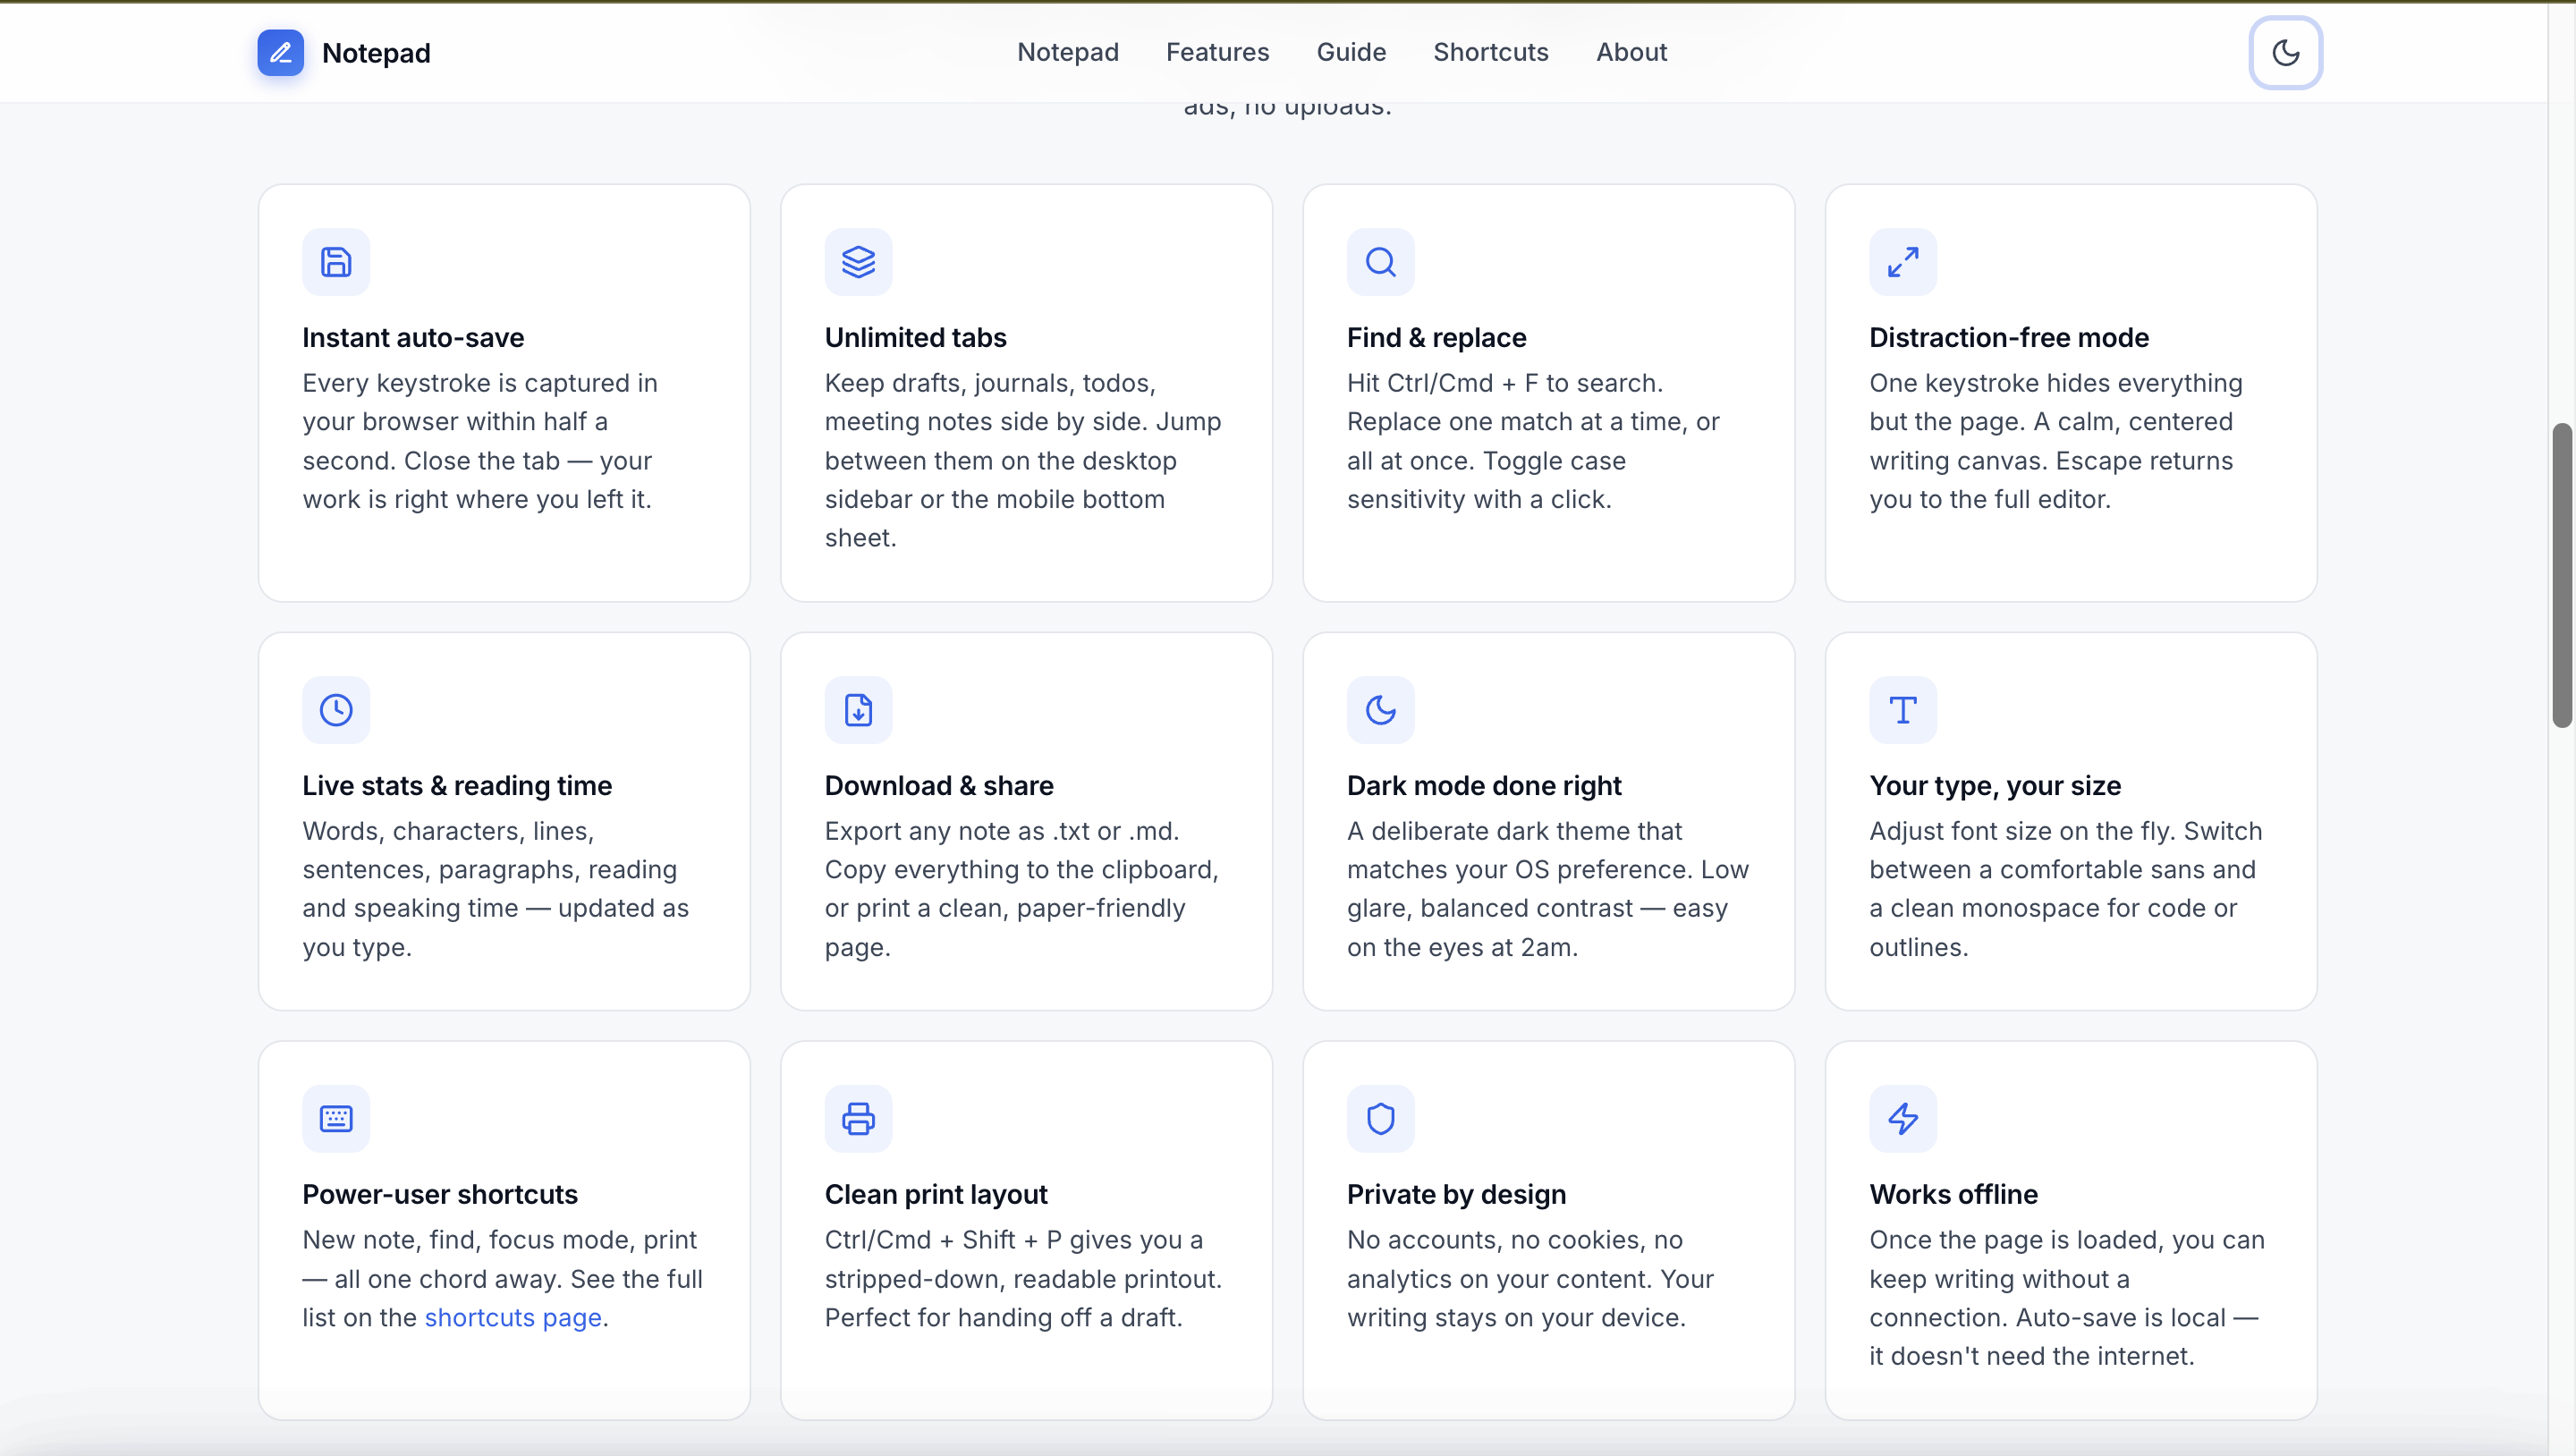The height and width of the screenshot is (1456, 2576).
Task: Click the Instant auto-save heading
Action: [x=413, y=338]
